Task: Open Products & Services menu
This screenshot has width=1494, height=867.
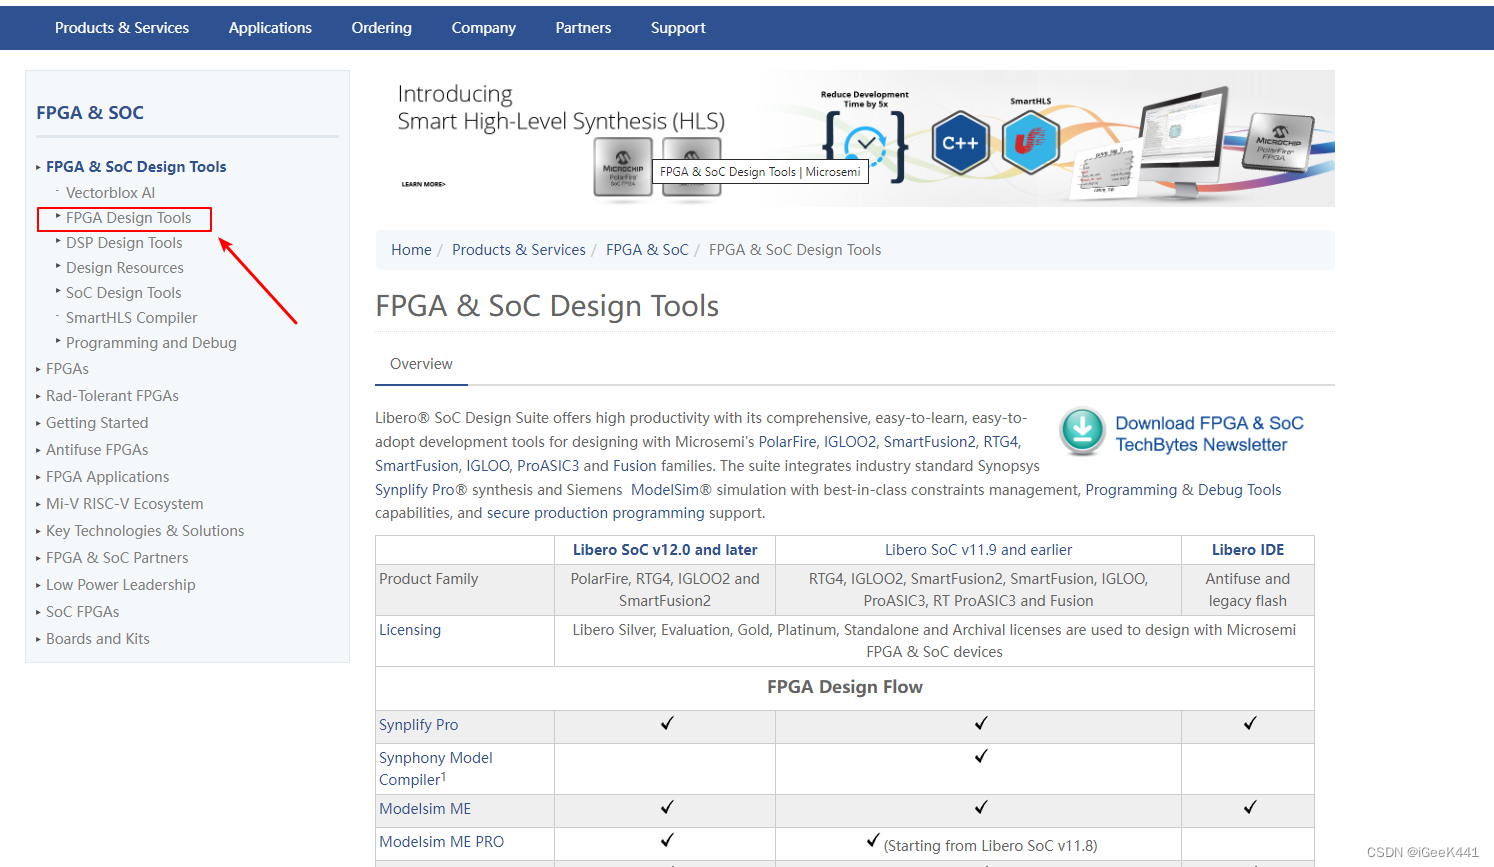Action: 122,28
